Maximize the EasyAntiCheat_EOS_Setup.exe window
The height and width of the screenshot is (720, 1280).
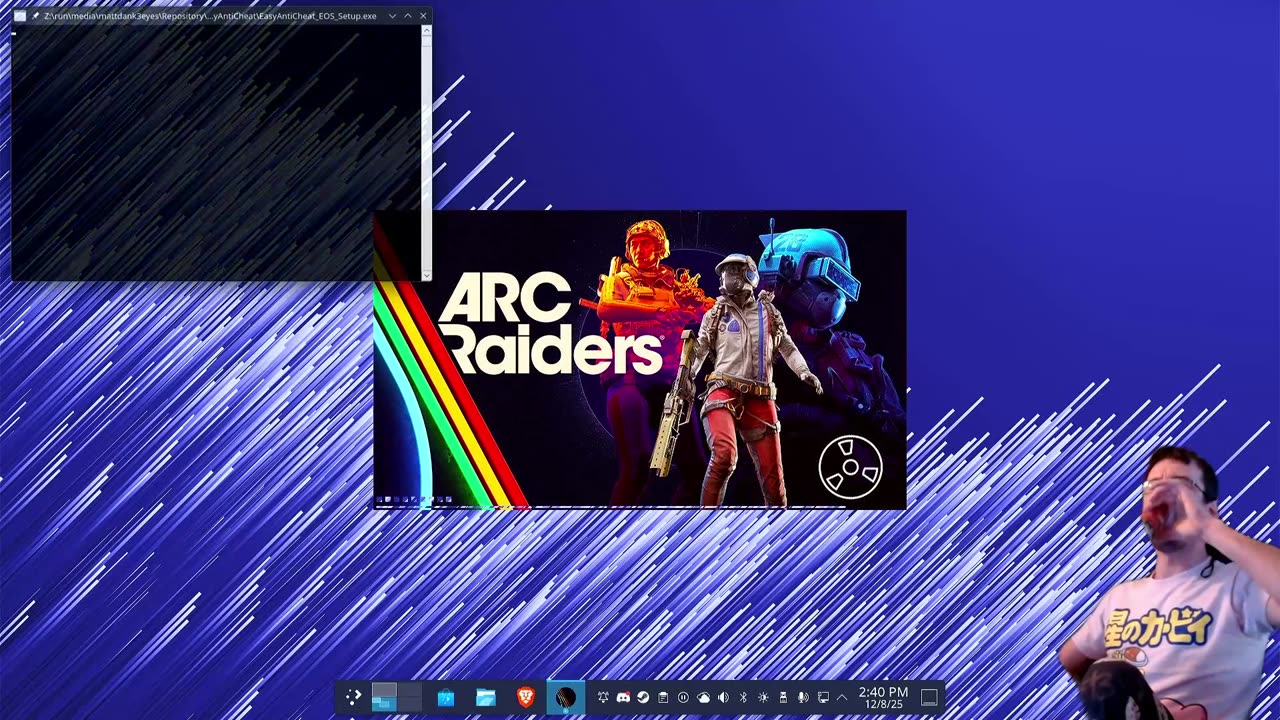pos(408,16)
